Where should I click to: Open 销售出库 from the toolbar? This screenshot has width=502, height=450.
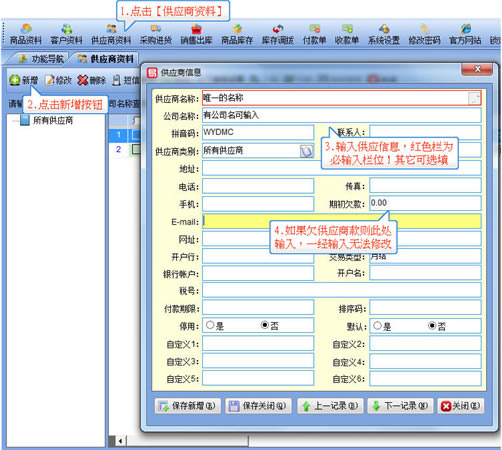tap(196, 34)
